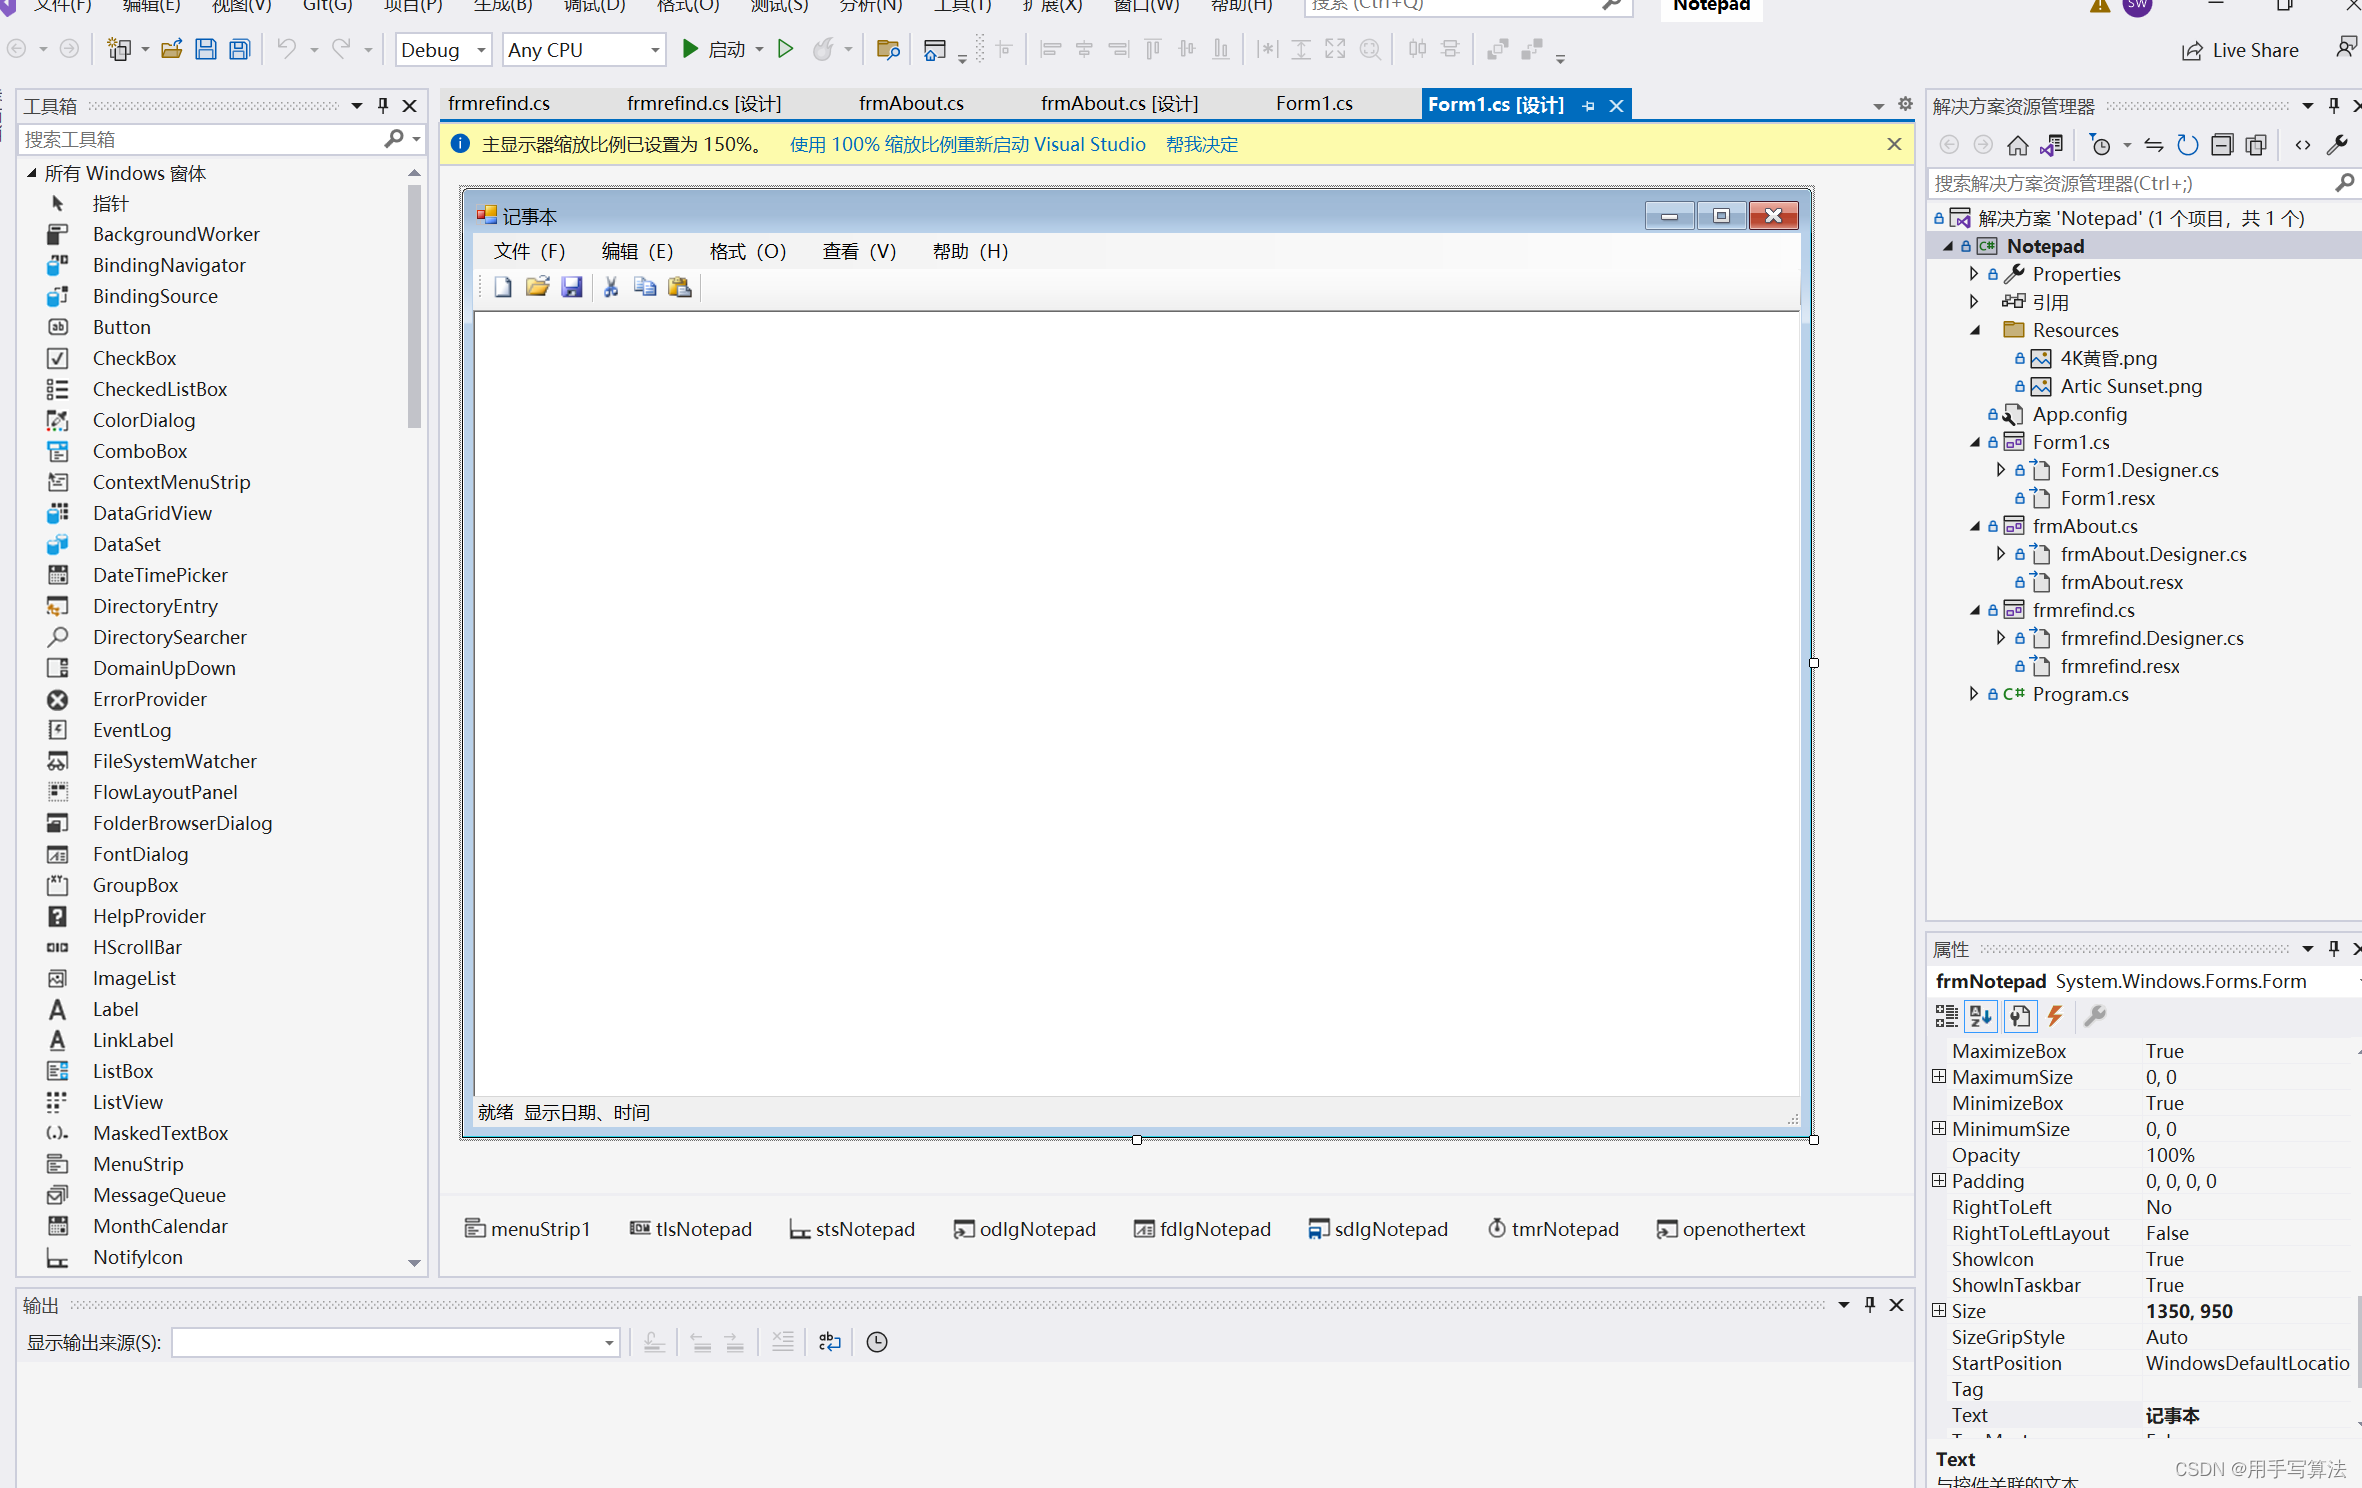Click the Refresh icon in Solution Explorer toolbar
The width and height of the screenshot is (2362, 1488).
pyautogui.click(x=2188, y=146)
